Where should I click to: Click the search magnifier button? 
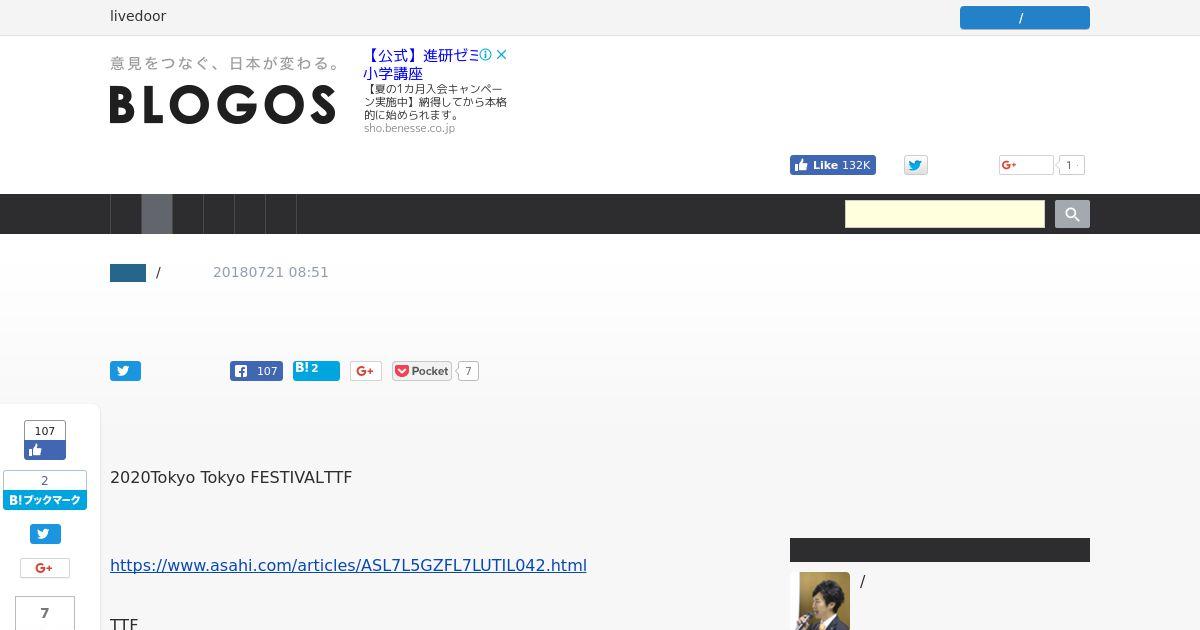1072,214
